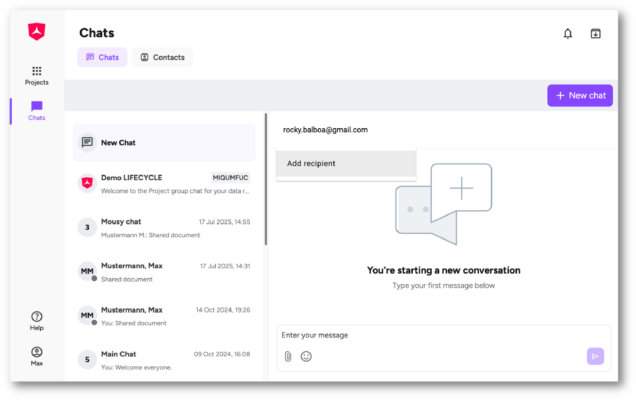Open the Mousy chat conversation
The image size is (636, 400).
[165, 227]
